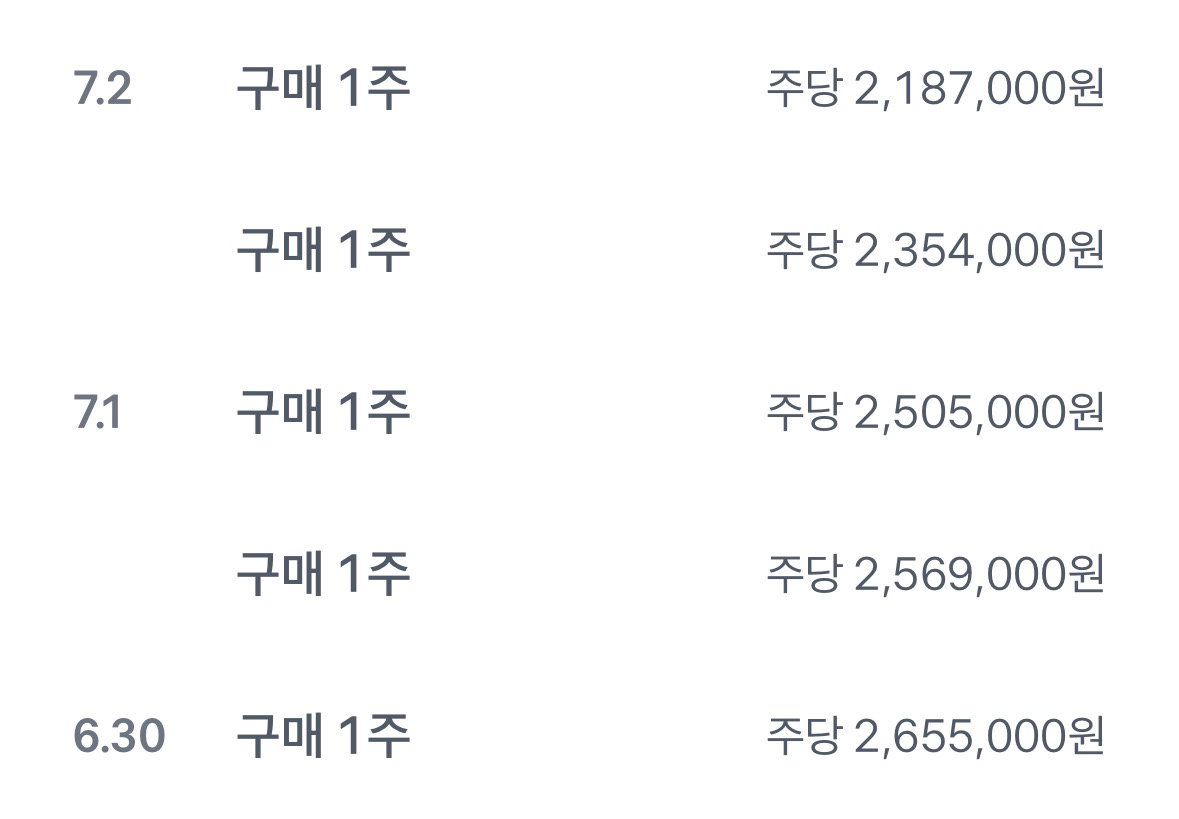Select the 7.1 date label
1179x819 pixels.
pos(97,412)
